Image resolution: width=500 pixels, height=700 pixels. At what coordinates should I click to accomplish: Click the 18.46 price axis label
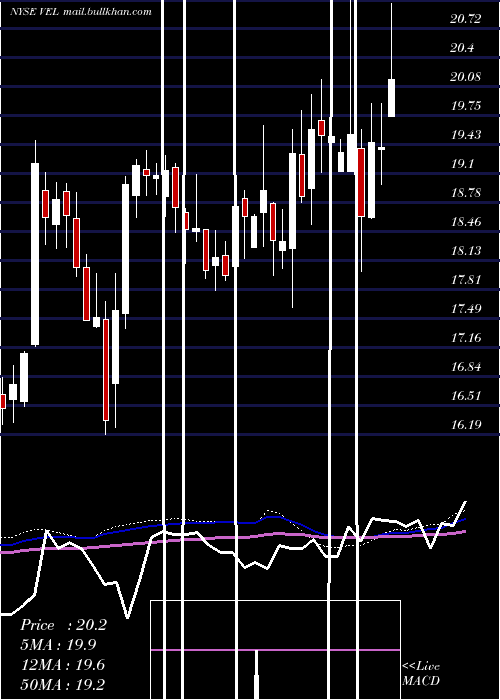pos(466,222)
